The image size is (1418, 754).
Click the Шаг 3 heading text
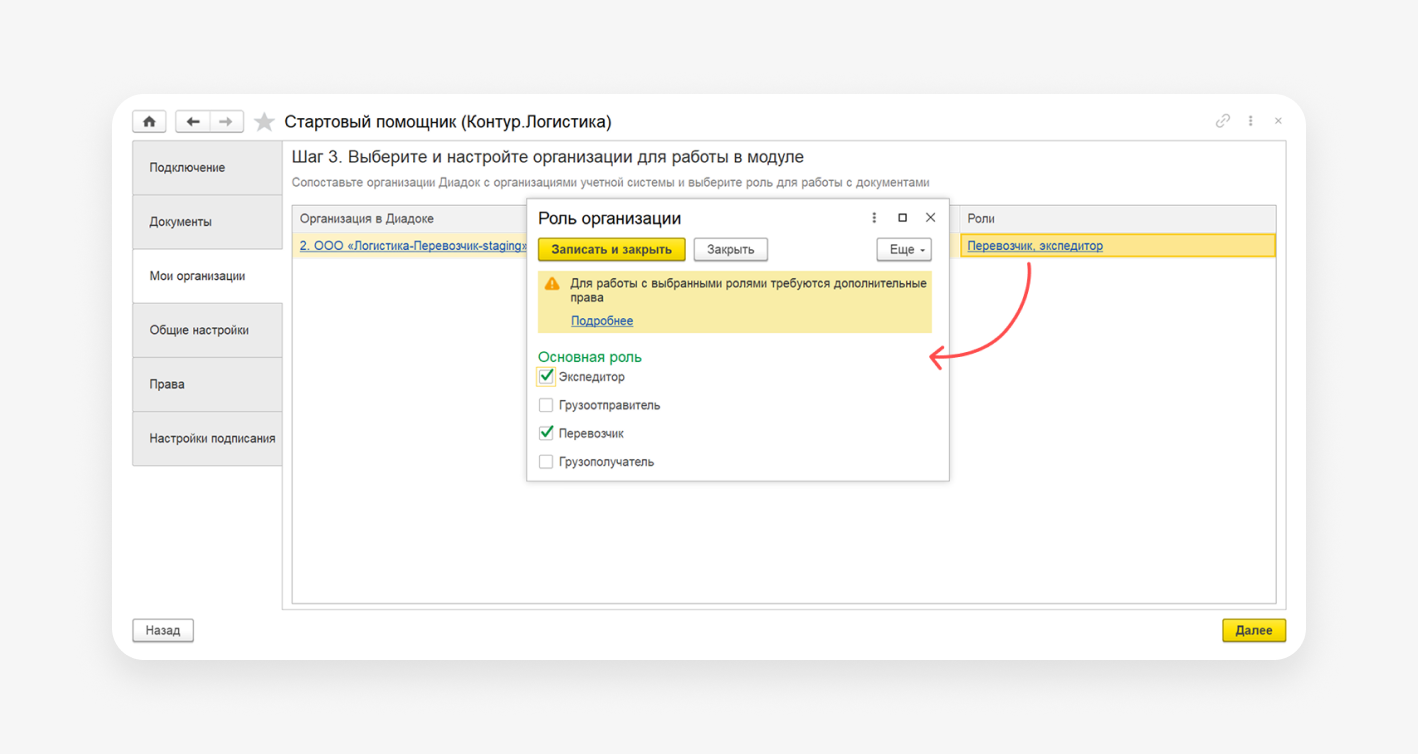pyautogui.click(x=548, y=157)
